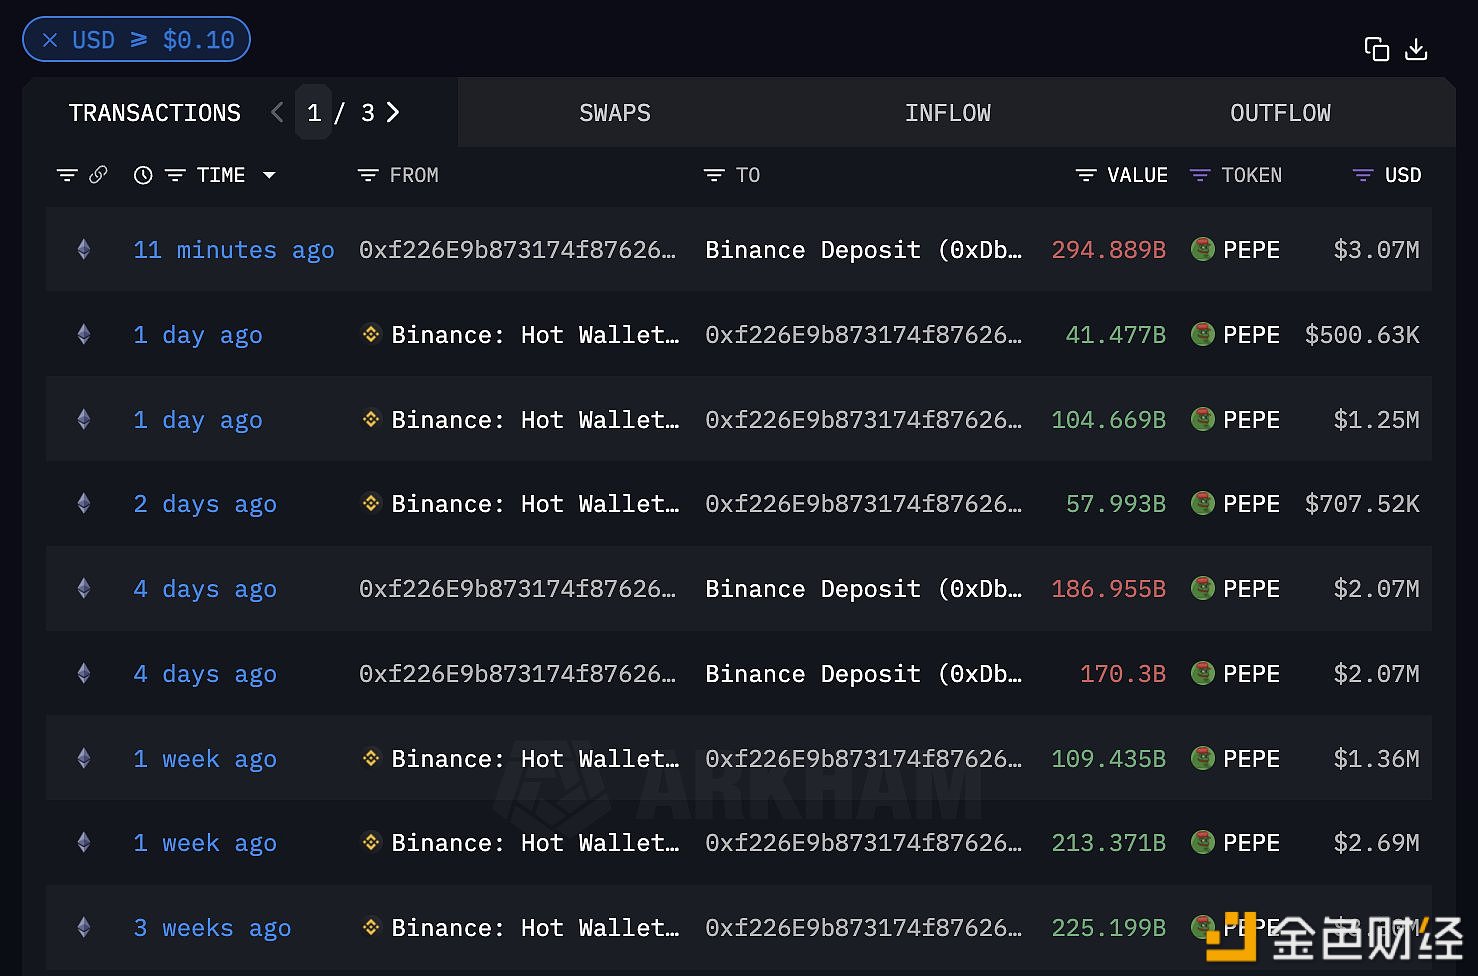Click PEPE token in $3.07M row
Image resolution: width=1478 pixels, height=976 pixels.
1236,250
